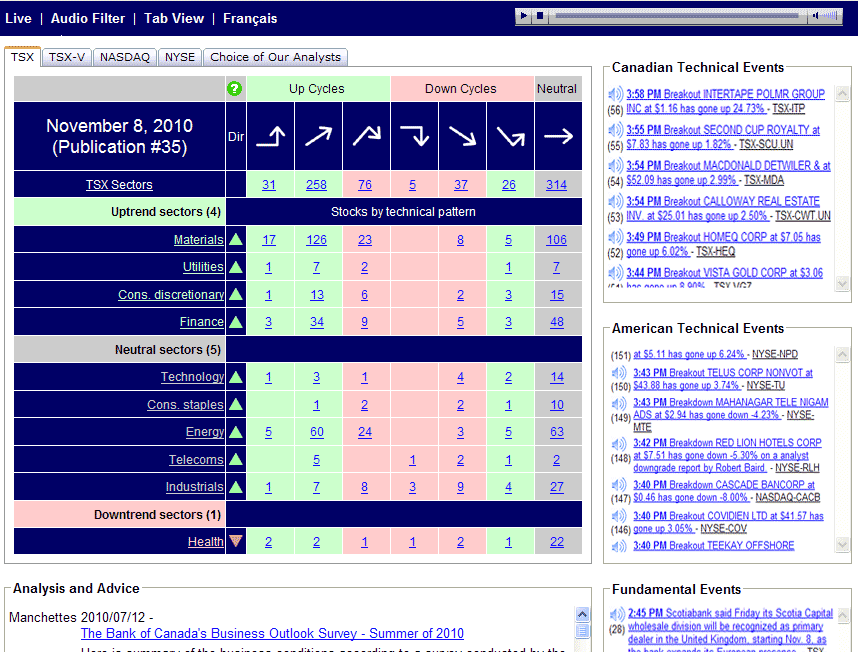Click the right-then-down arrow cycle icon
The image size is (858, 652).
(x=414, y=136)
